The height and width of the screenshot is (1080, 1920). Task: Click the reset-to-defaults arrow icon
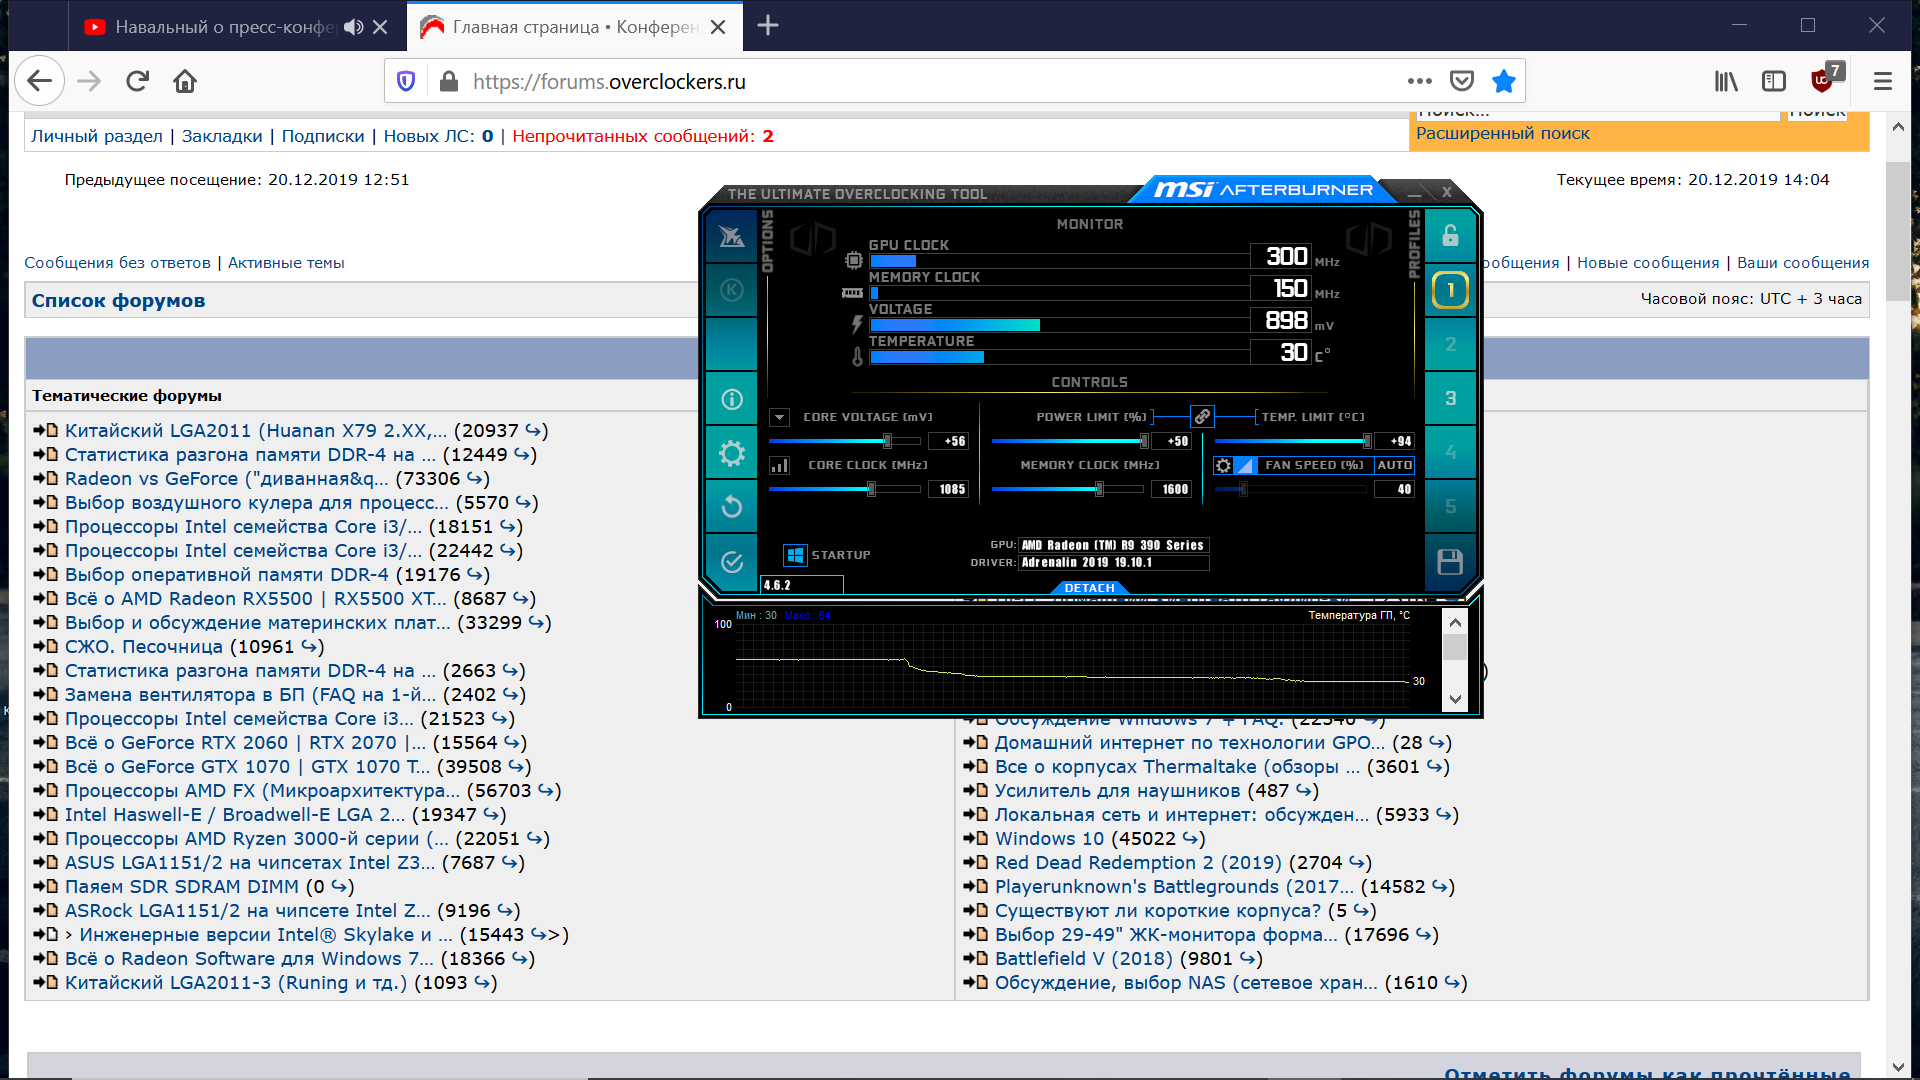pyautogui.click(x=732, y=507)
